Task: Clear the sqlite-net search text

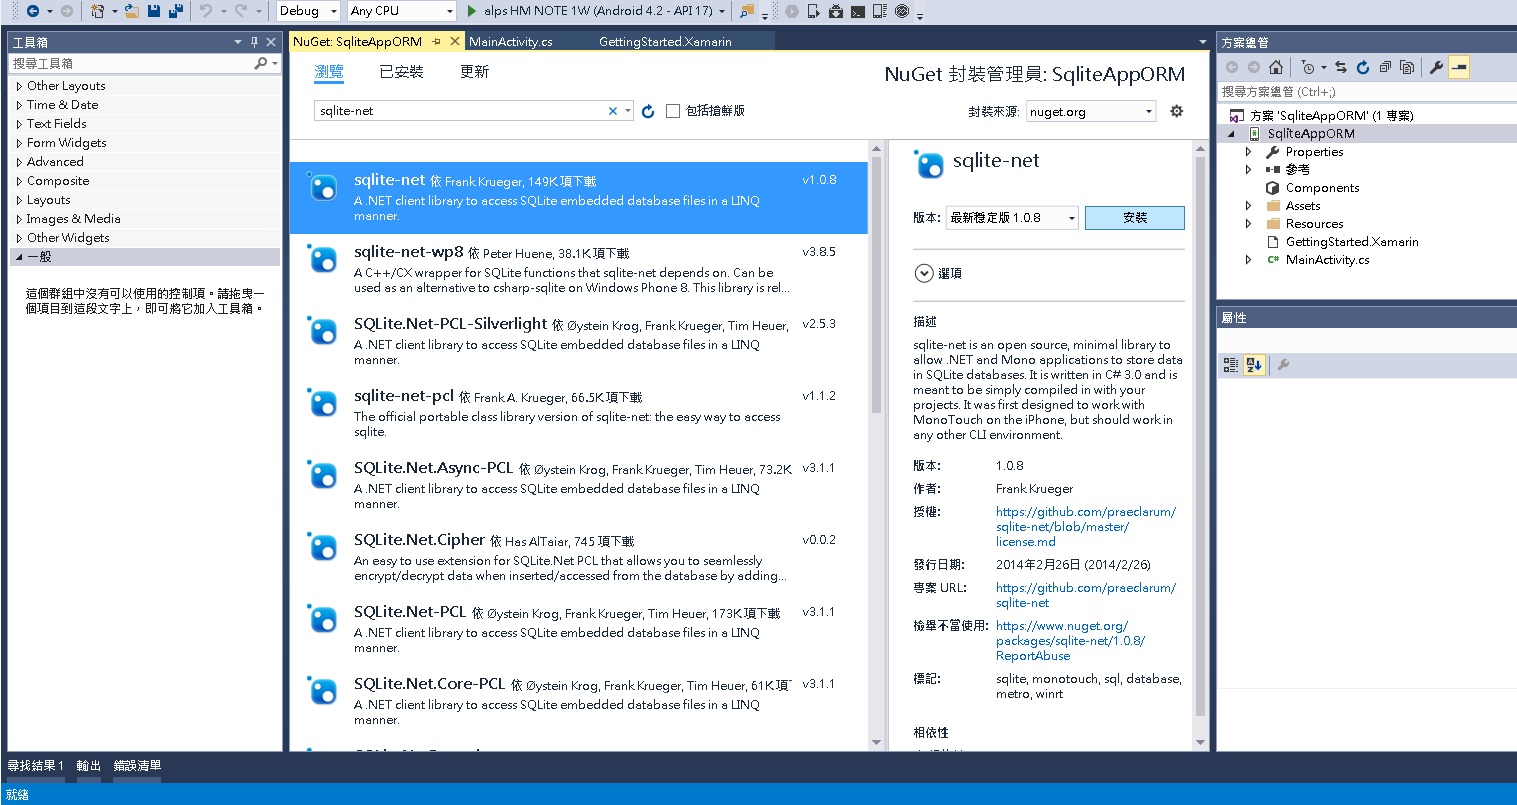Action: pyautogui.click(x=613, y=111)
